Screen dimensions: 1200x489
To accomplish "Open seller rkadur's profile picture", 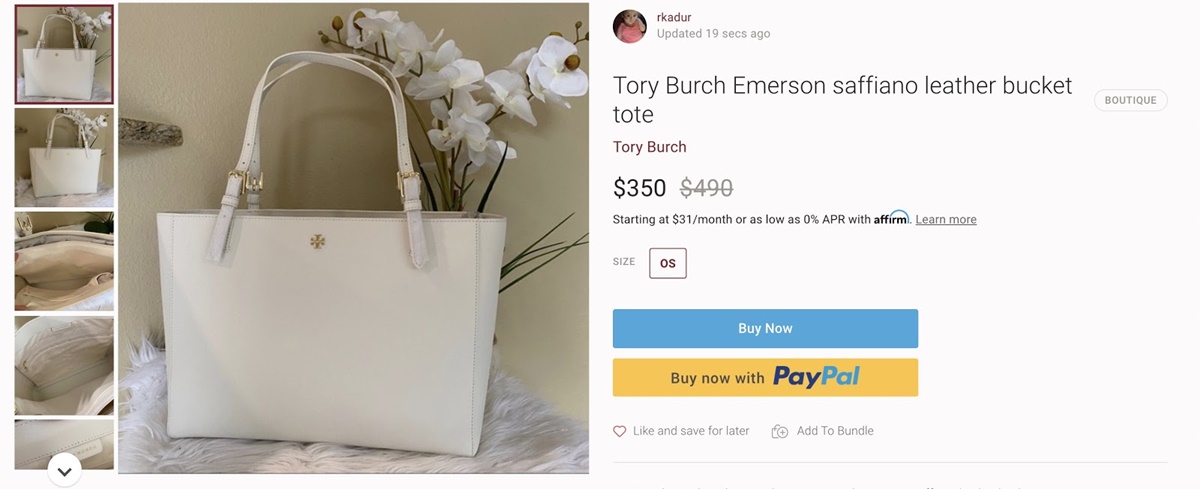I will coord(630,26).
